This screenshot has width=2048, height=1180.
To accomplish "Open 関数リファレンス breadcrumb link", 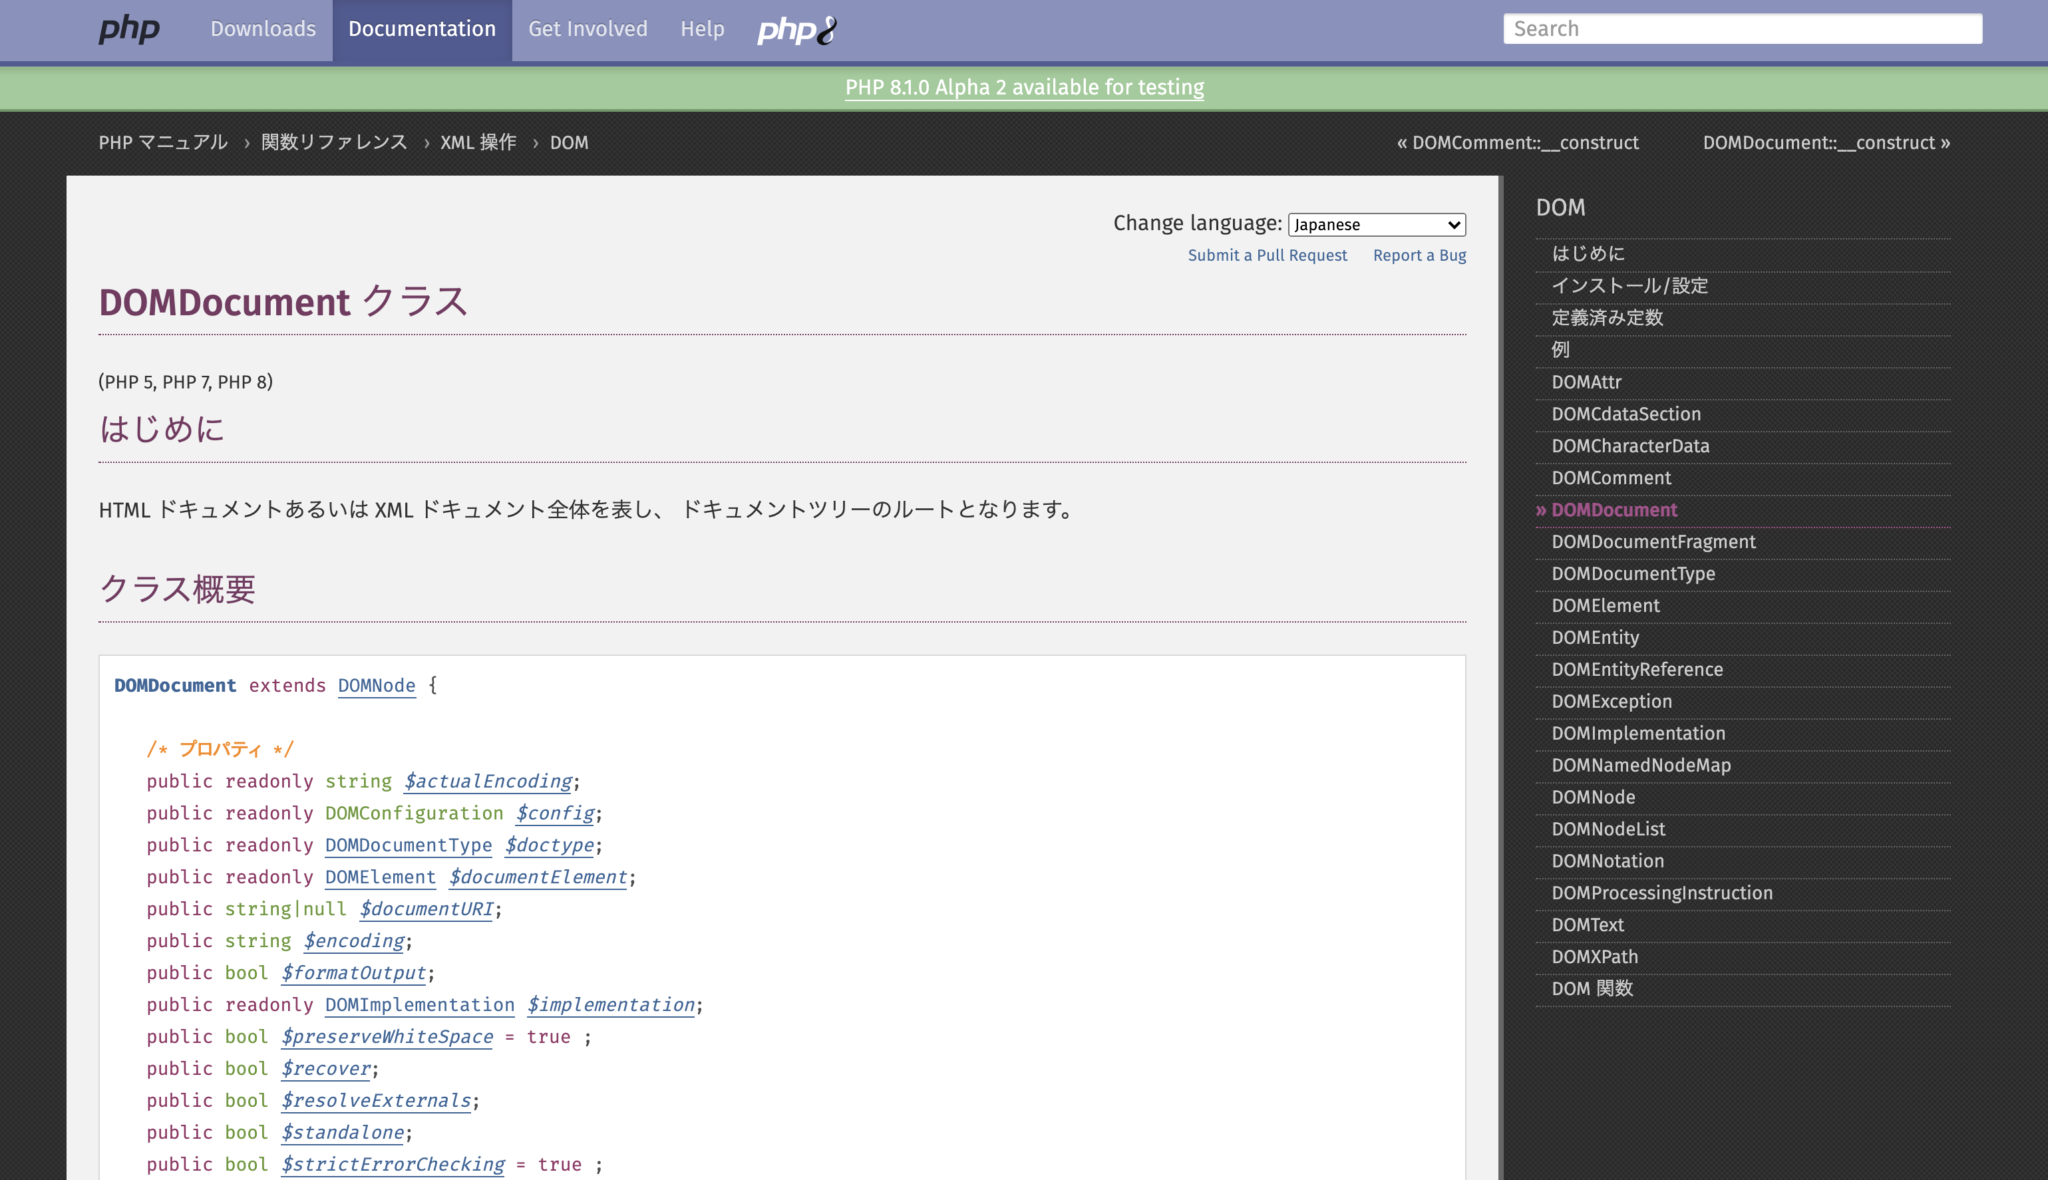I will click(333, 142).
